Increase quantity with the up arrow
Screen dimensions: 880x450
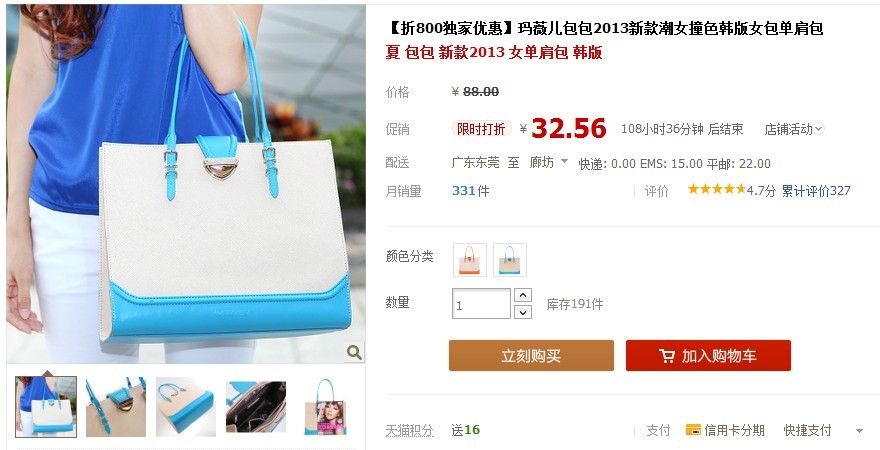click(x=523, y=295)
